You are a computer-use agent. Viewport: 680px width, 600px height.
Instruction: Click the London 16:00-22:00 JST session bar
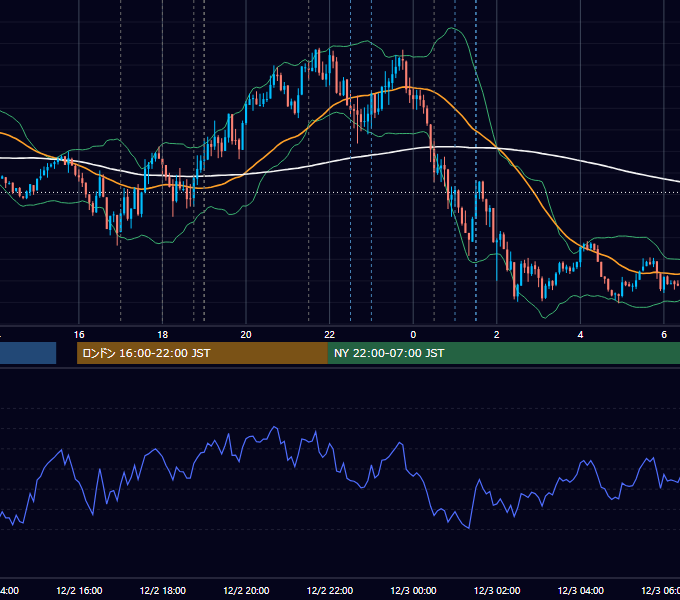[x=202, y=353]
